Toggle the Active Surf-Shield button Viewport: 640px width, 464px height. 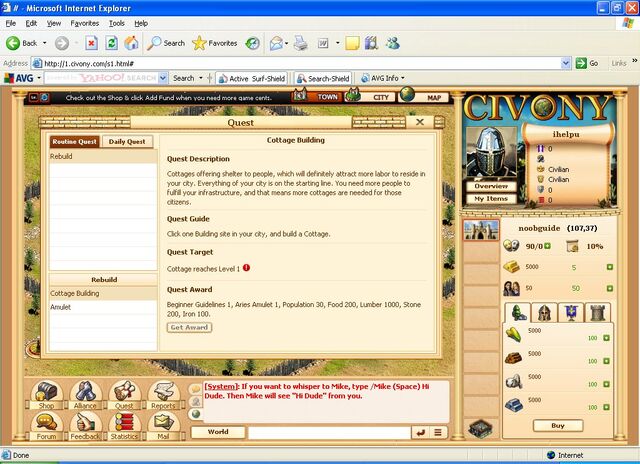(x=252, y=78)
